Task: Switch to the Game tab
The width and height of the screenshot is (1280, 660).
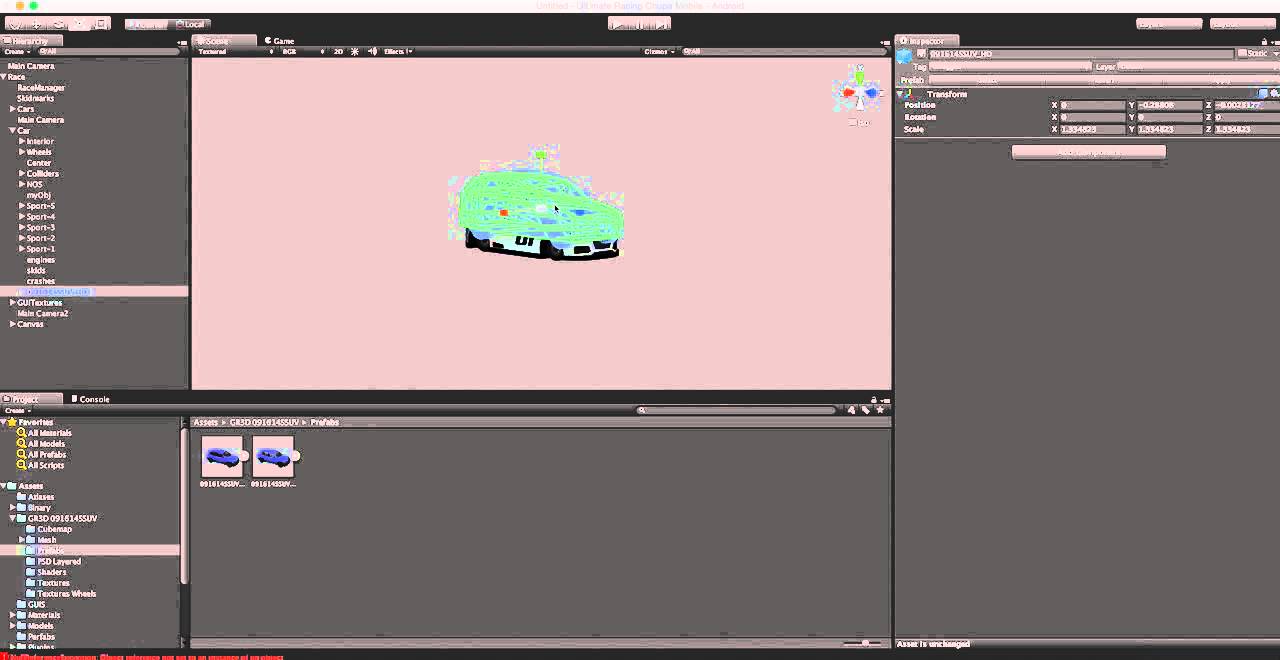Action: point(279,41)
